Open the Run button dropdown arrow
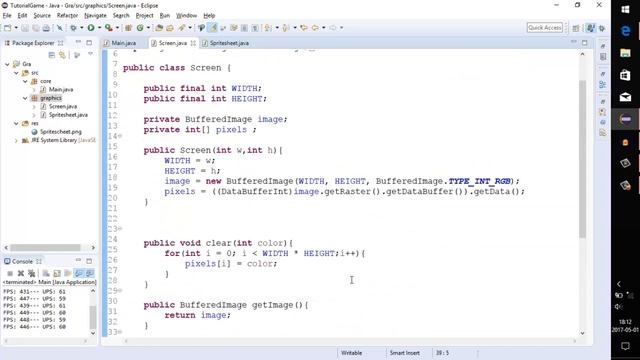This screenshot has width=640, height=360. [99, 28]
